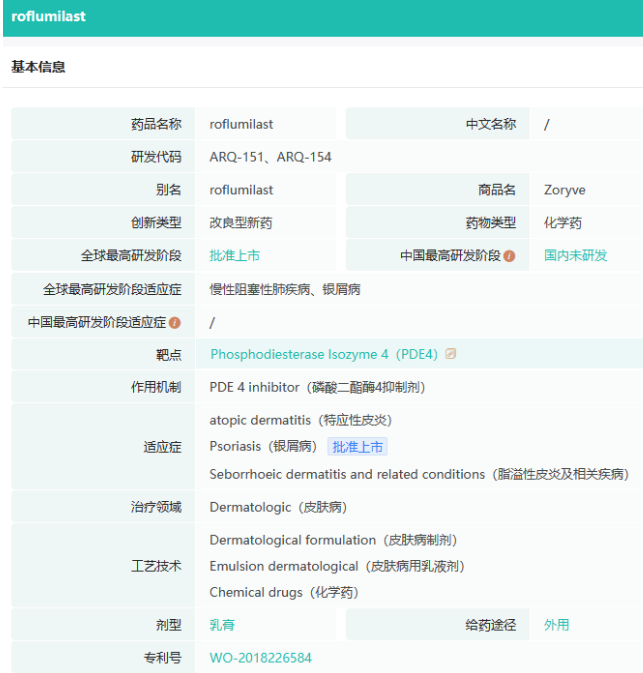The height and width of the screenshot is (673, 643).
Task: Click Emulsion dermatological (皮肤病用乳液剂) text
Action: coord(337,567)
